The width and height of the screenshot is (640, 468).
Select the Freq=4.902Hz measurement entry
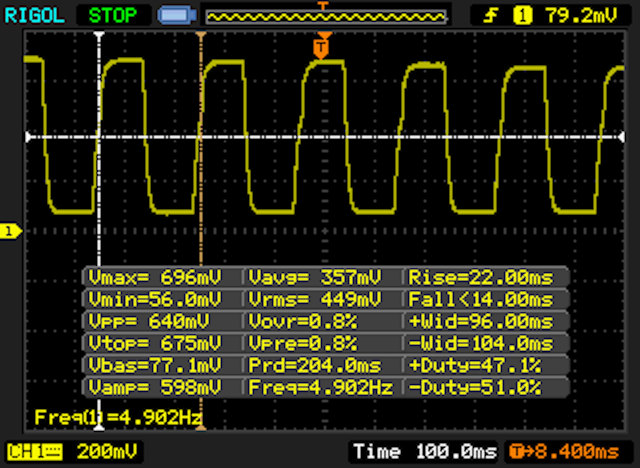pyautogui.click(x=322, y=387)
